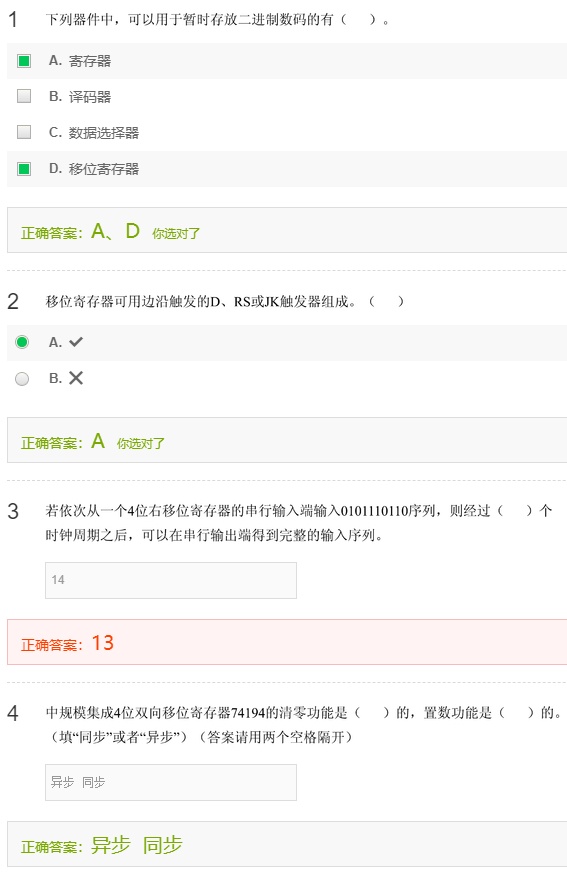Click correct answer letter A for question 2

coord(98,441)
